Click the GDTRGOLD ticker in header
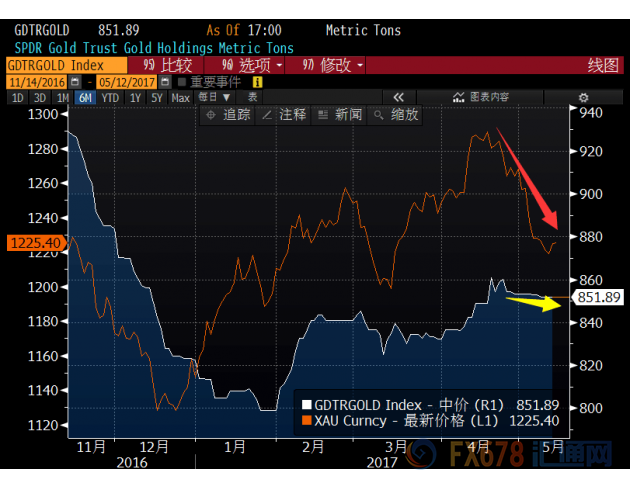 [42, 30]
